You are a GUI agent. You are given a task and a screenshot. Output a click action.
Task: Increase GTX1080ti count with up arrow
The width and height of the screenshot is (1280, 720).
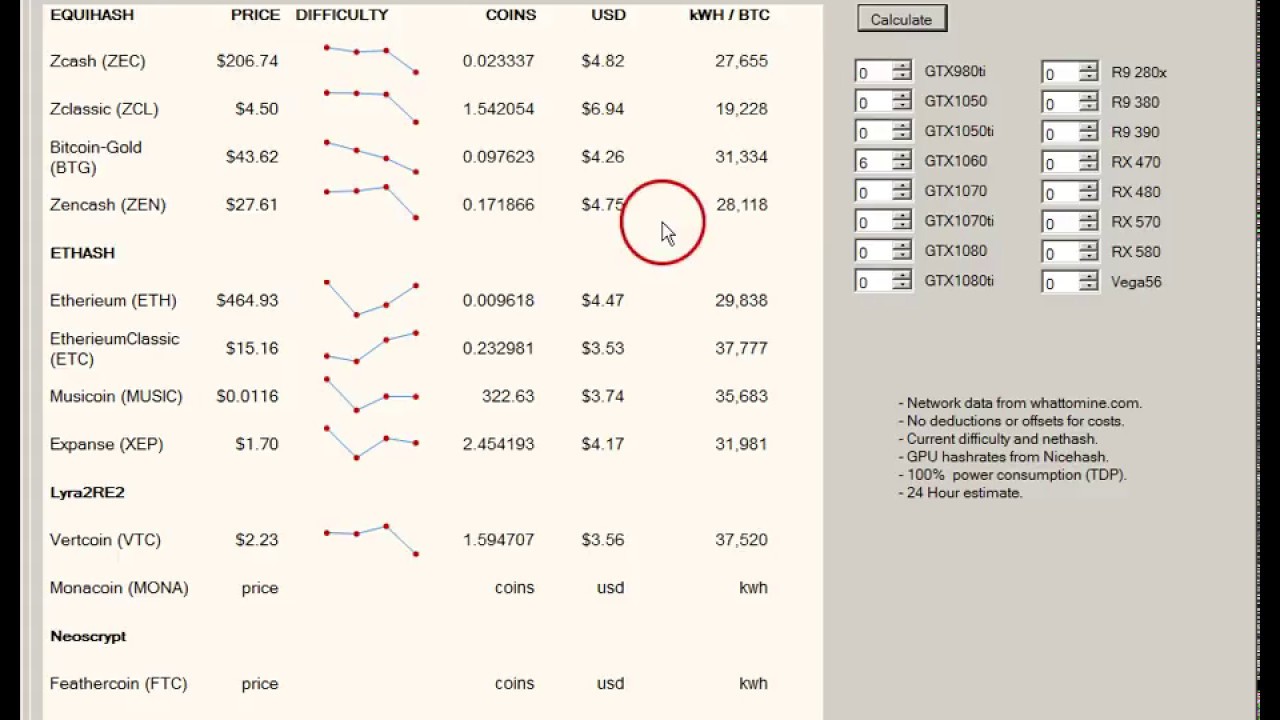coord(902,277)
